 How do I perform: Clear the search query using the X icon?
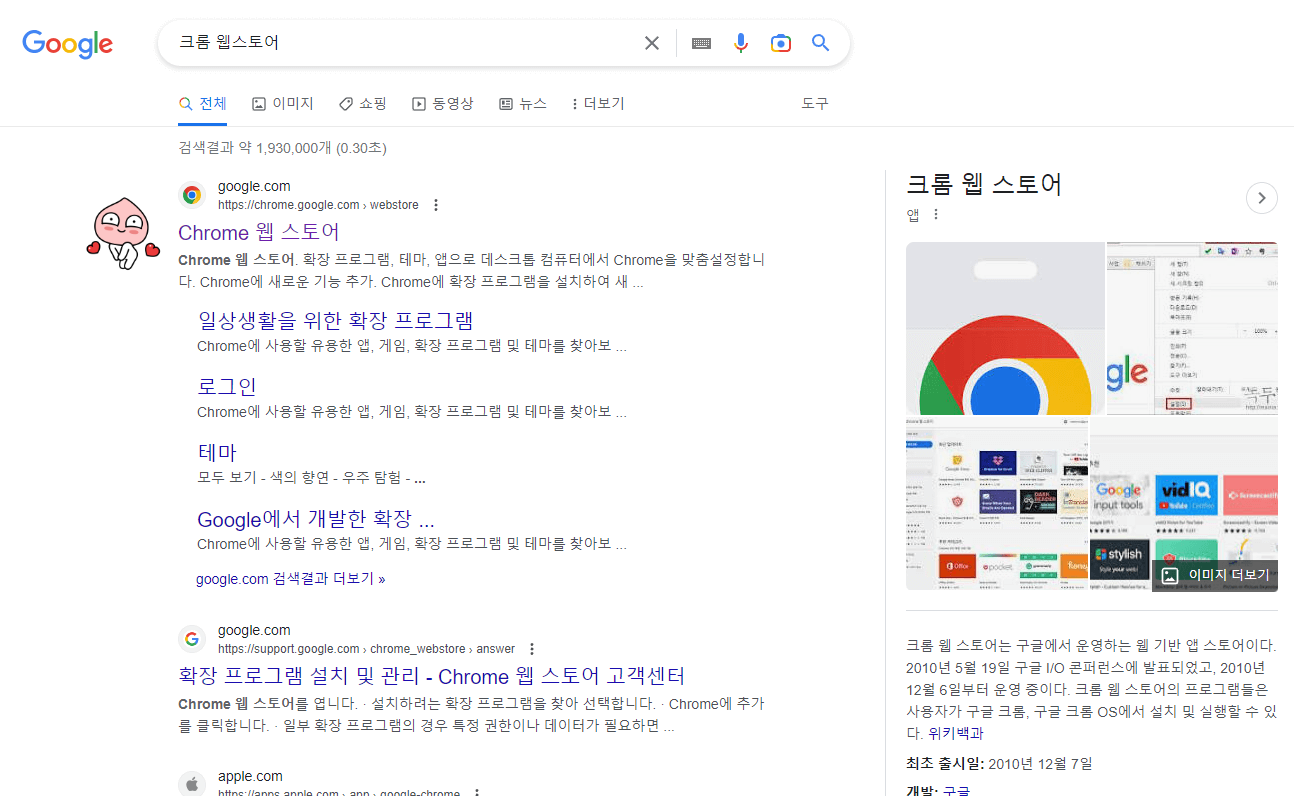point(651,43)
